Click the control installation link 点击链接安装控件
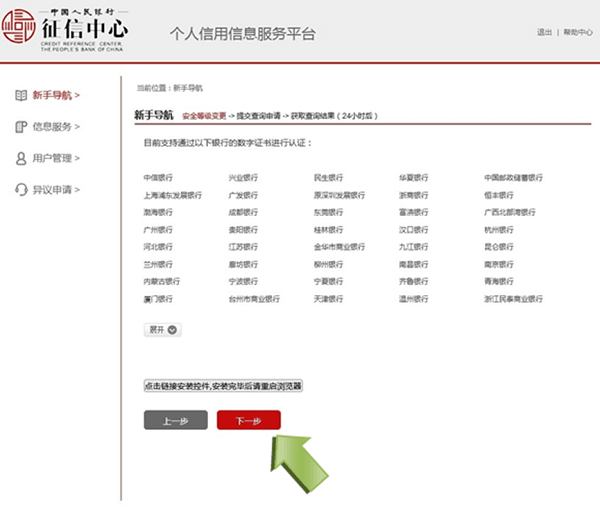This screenshot has width=600, height=513. tap(223, 386)
